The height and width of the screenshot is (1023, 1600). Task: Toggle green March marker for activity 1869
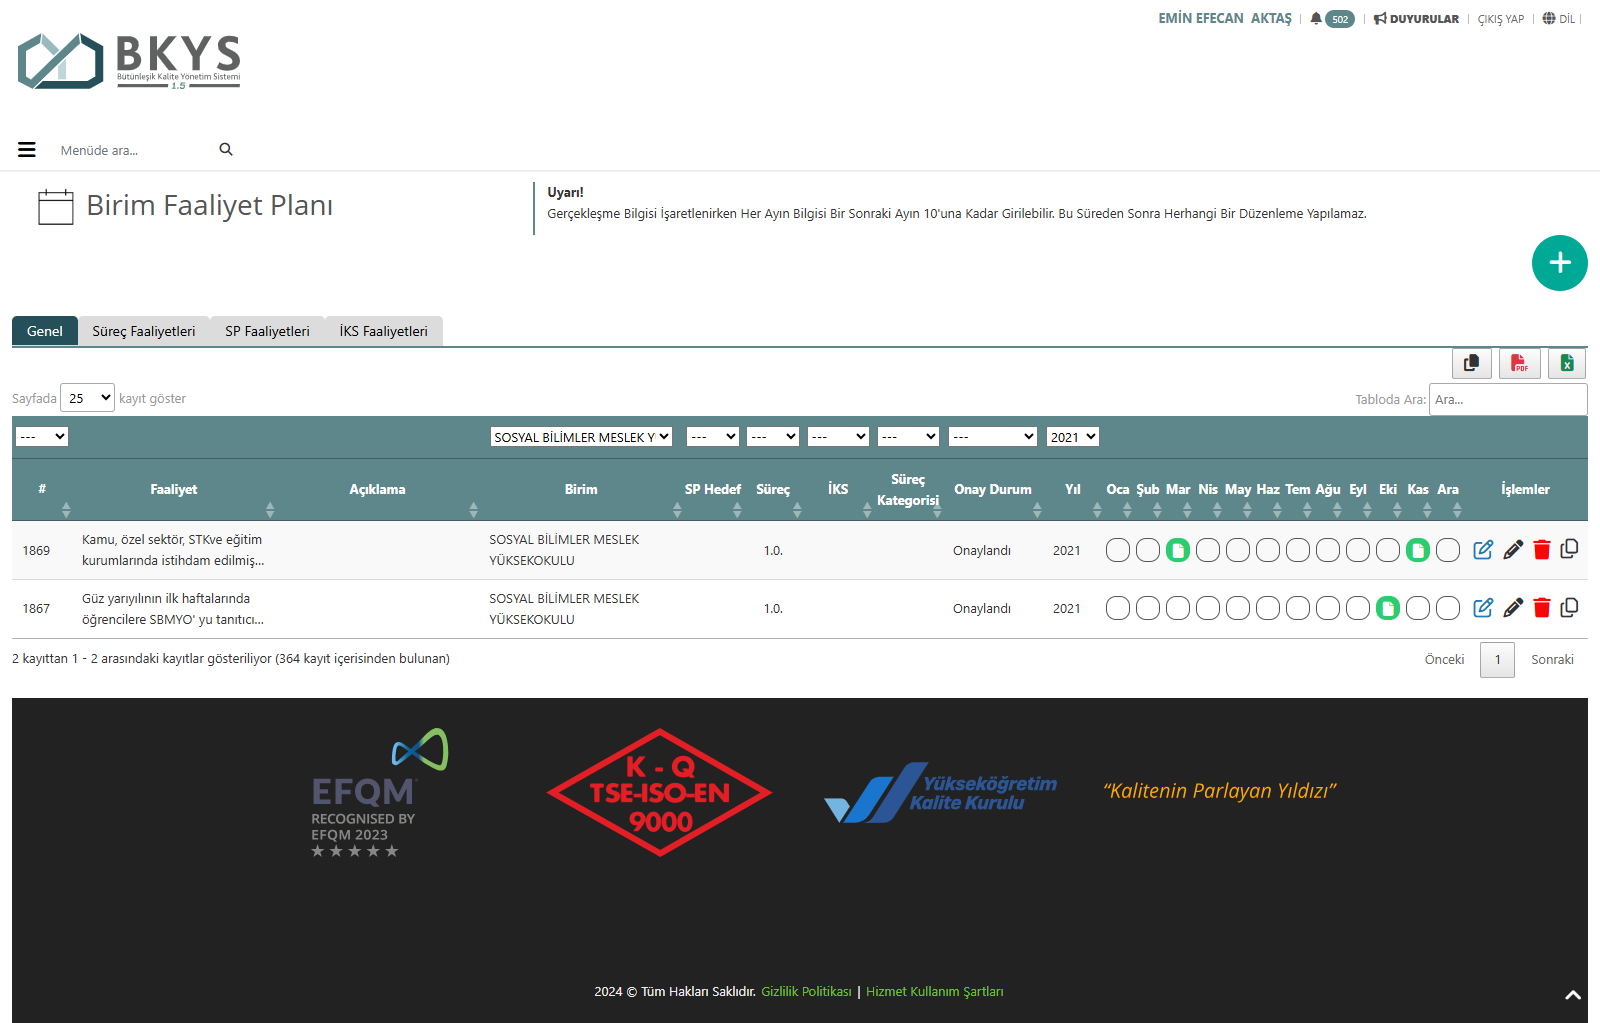1178,550
